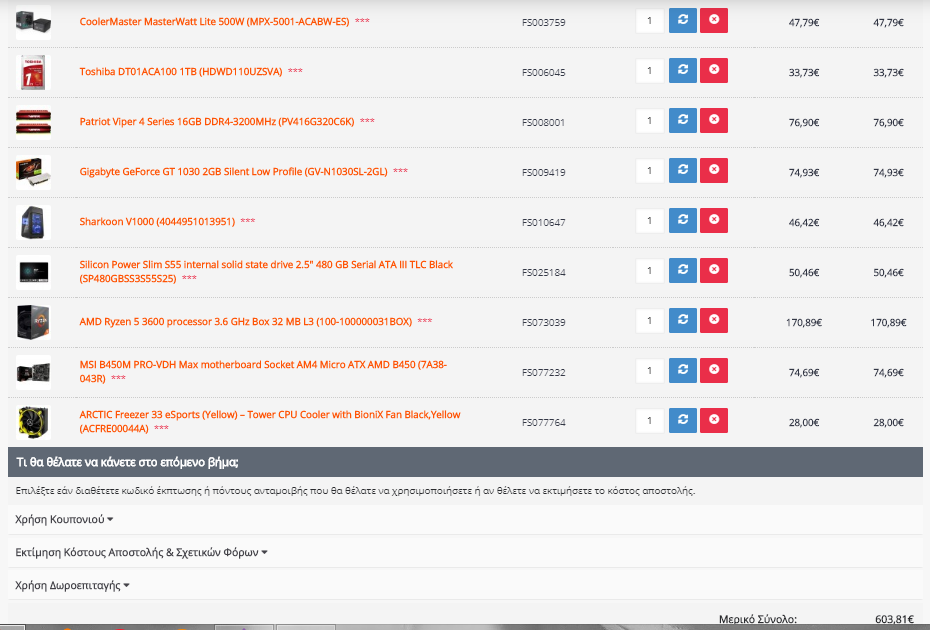Update quantity for Gigabyte GeForce GT 1030
Screen dimensions: 930x630
pyautogui.click(x=683, y=170)
